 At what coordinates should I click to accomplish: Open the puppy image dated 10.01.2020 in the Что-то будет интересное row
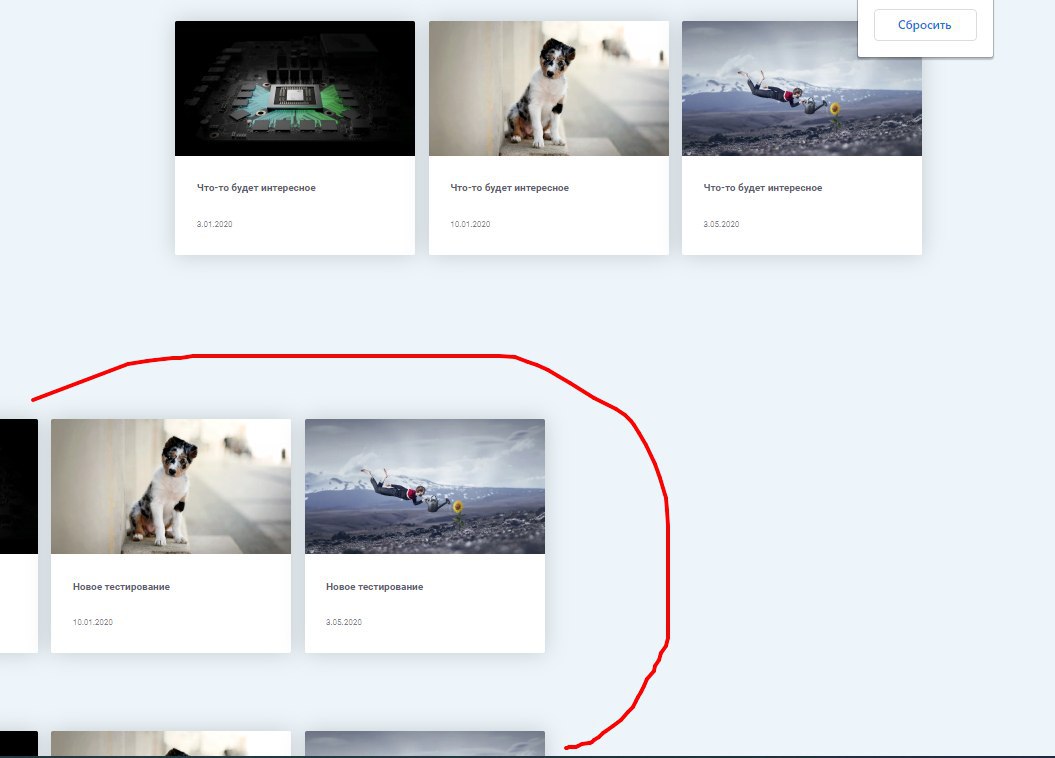coord(548,88)
